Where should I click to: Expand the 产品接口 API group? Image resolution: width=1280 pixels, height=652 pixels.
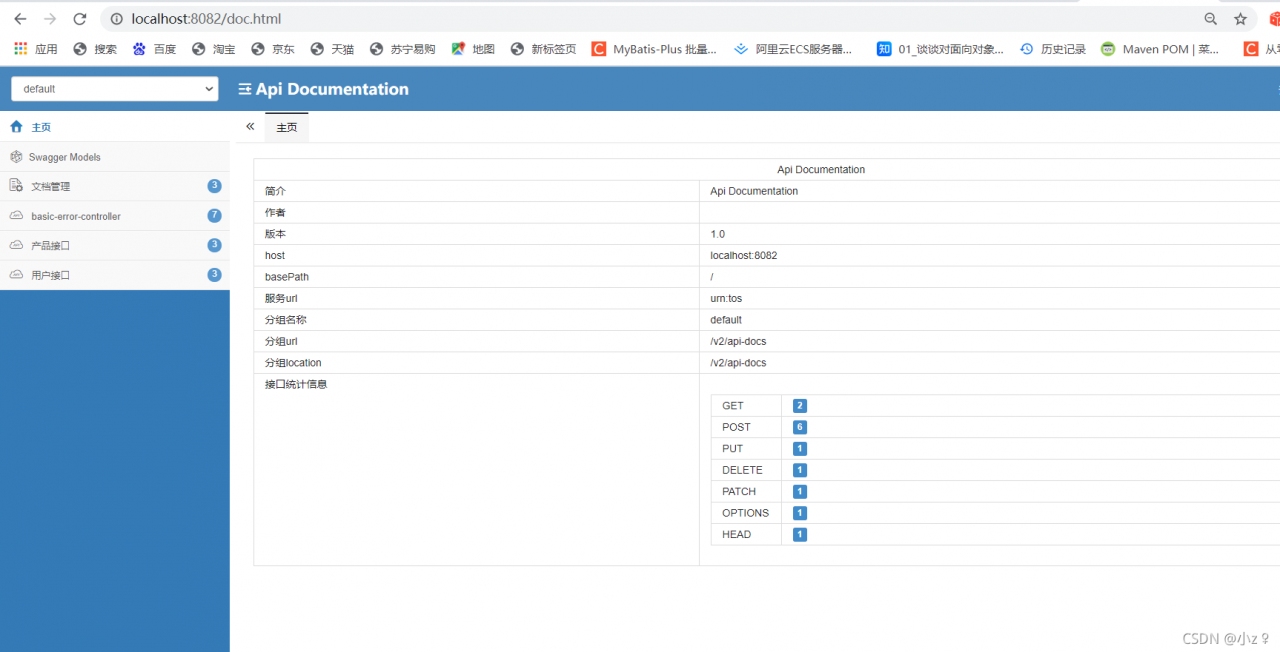(x=115, y=245)
